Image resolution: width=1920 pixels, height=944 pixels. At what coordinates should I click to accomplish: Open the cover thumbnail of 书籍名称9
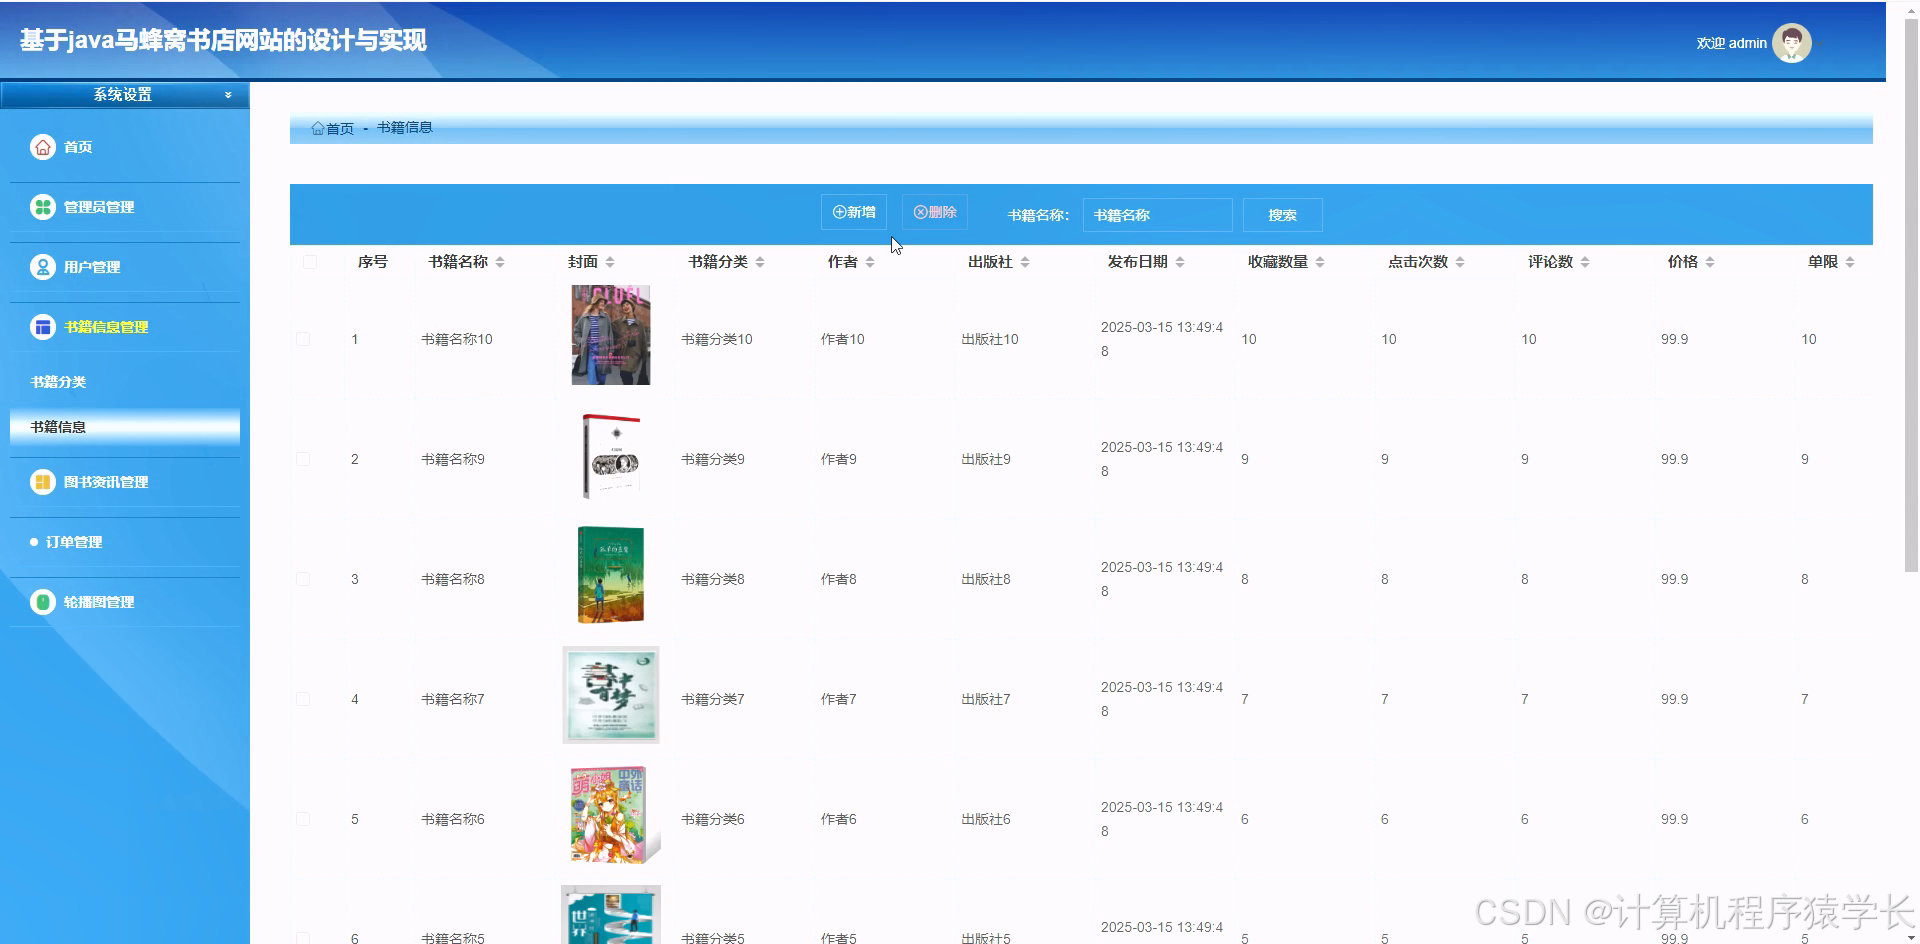click(610, 455)
